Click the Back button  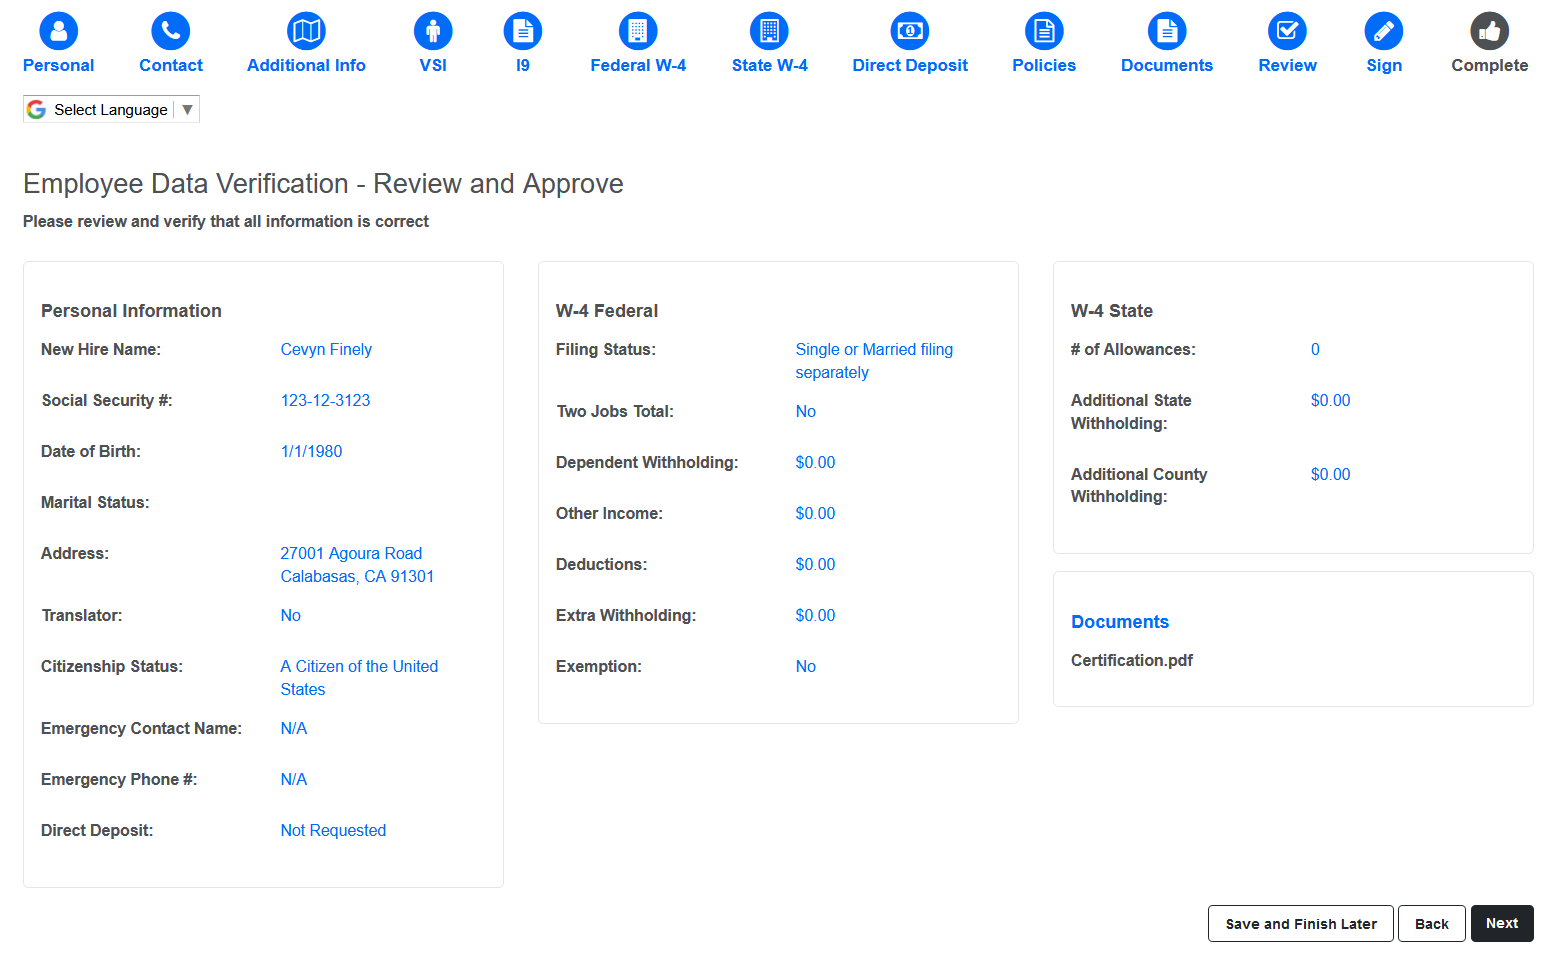coord(1432,924)
